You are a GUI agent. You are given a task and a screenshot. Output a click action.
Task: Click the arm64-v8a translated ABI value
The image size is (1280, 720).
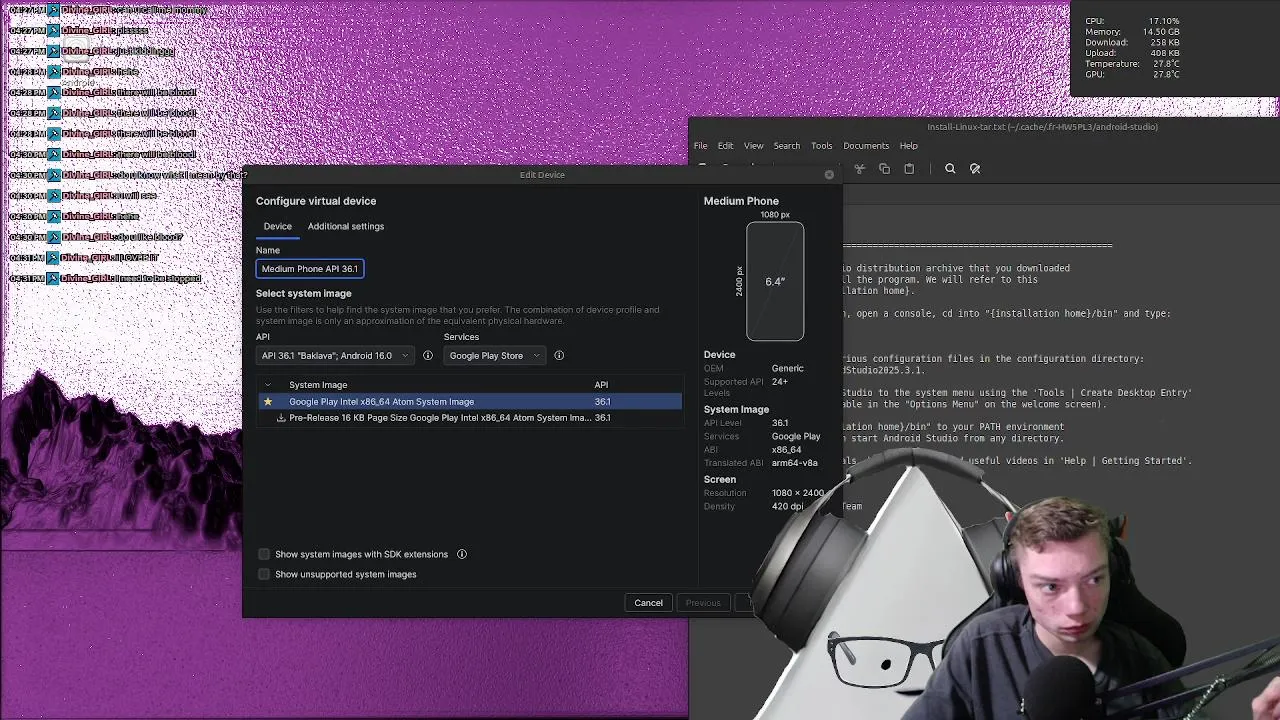point(794,463)
